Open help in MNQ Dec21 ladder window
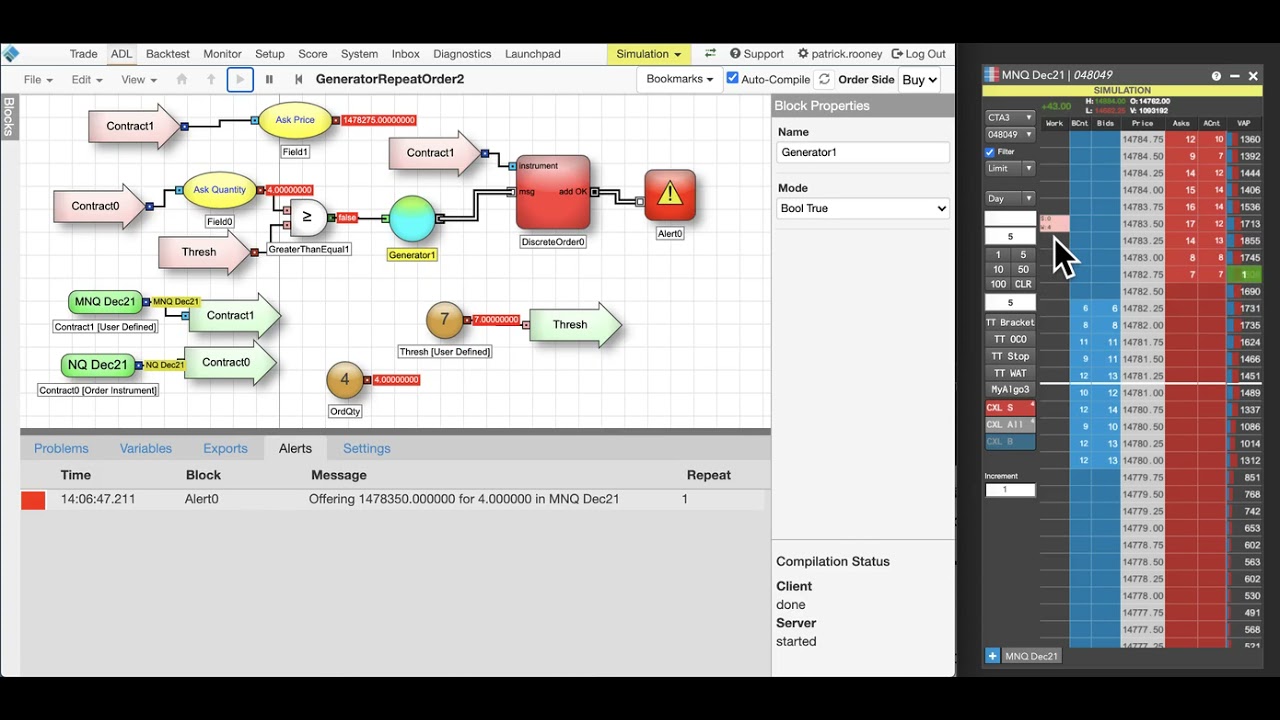 click(x=1216, y=76)
